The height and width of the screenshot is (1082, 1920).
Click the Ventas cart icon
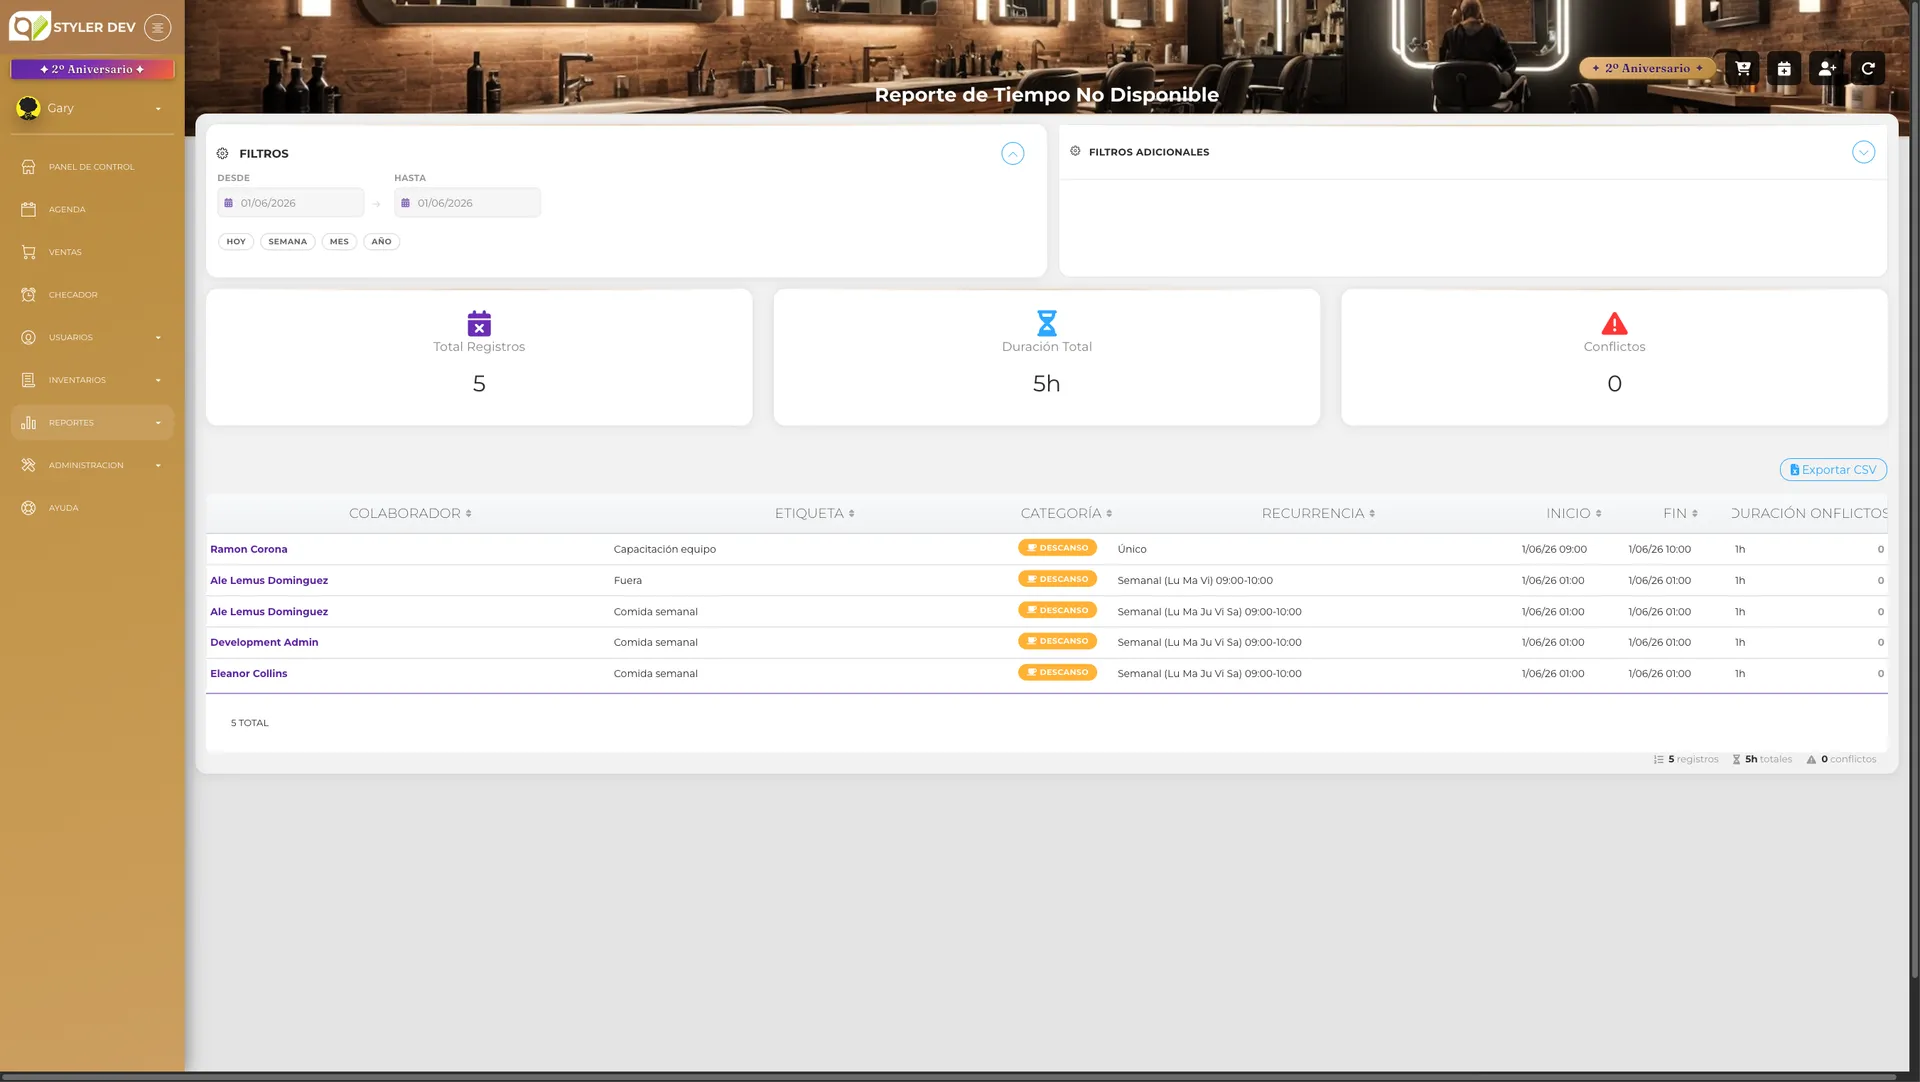click(x=28, y=252)
